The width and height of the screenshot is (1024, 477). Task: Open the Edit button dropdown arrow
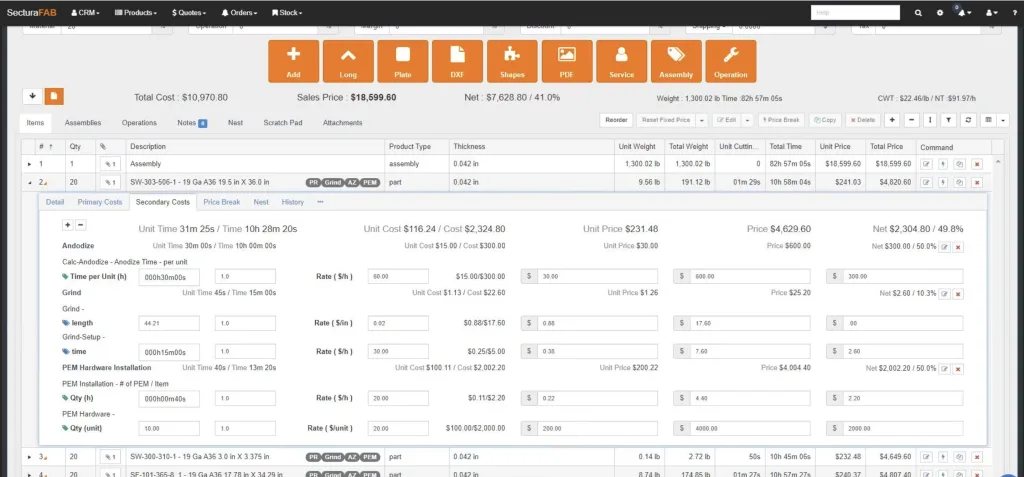747,120
